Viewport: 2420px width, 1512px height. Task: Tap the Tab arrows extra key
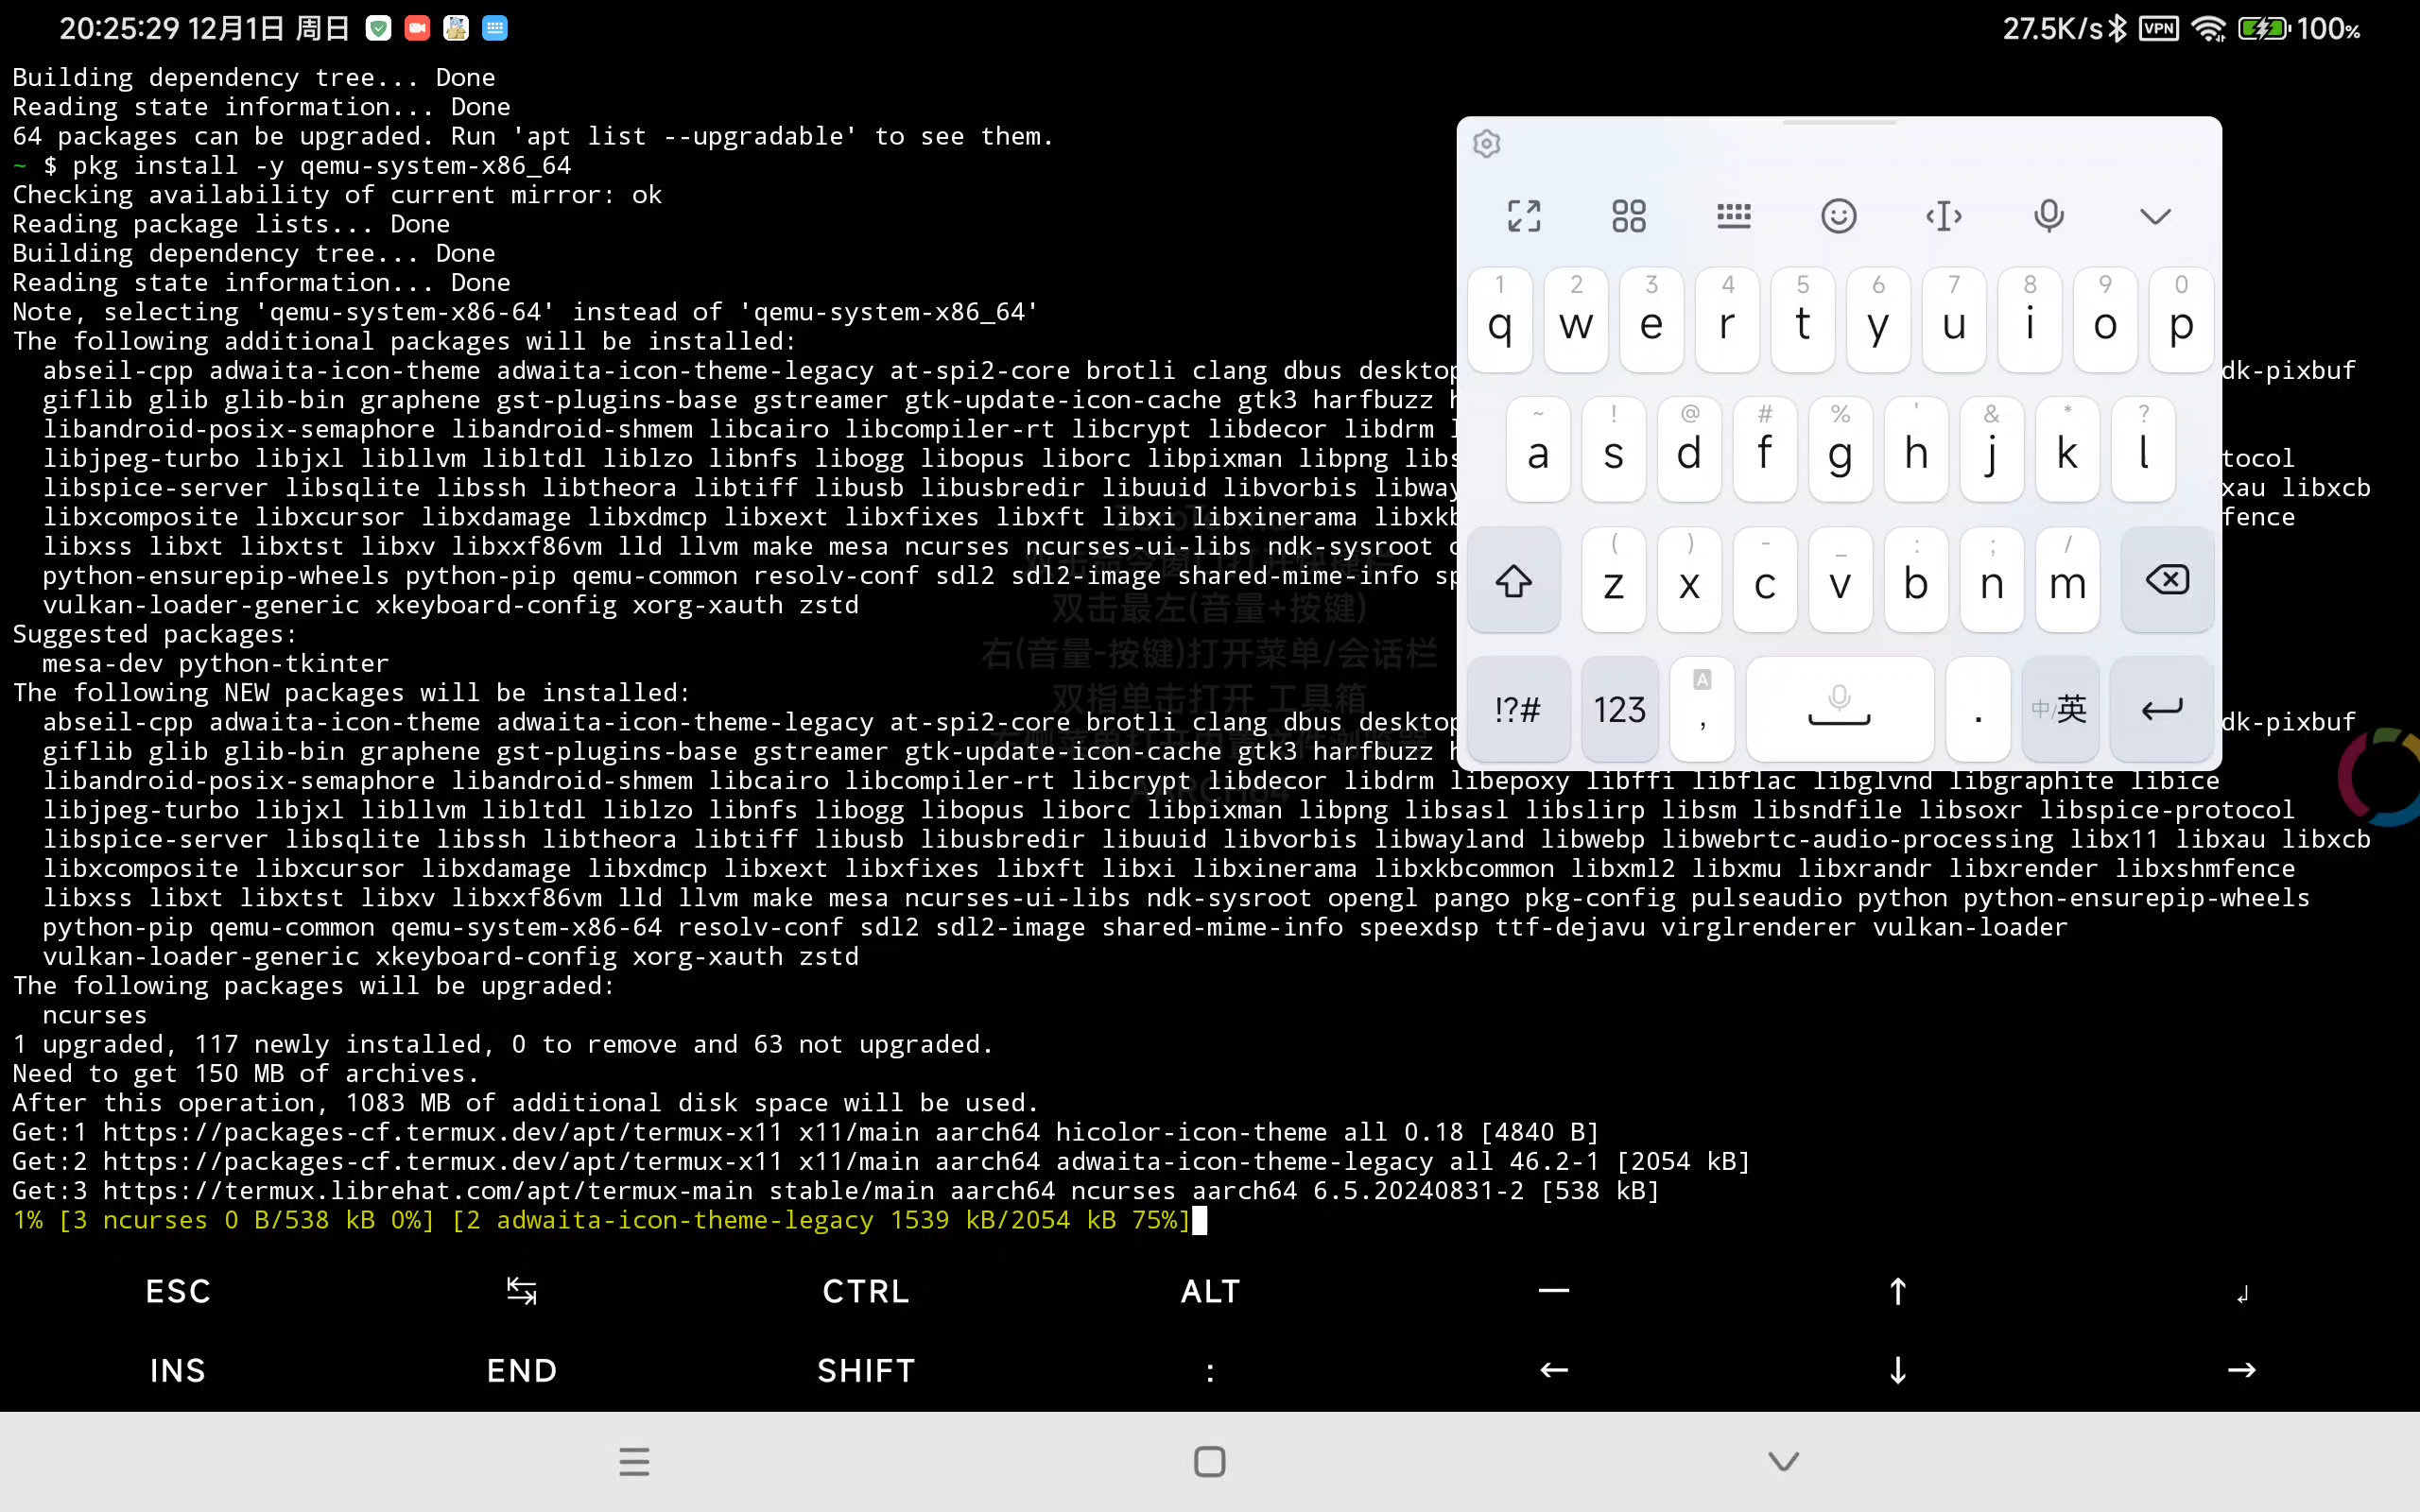click(x=522, y=1291)
